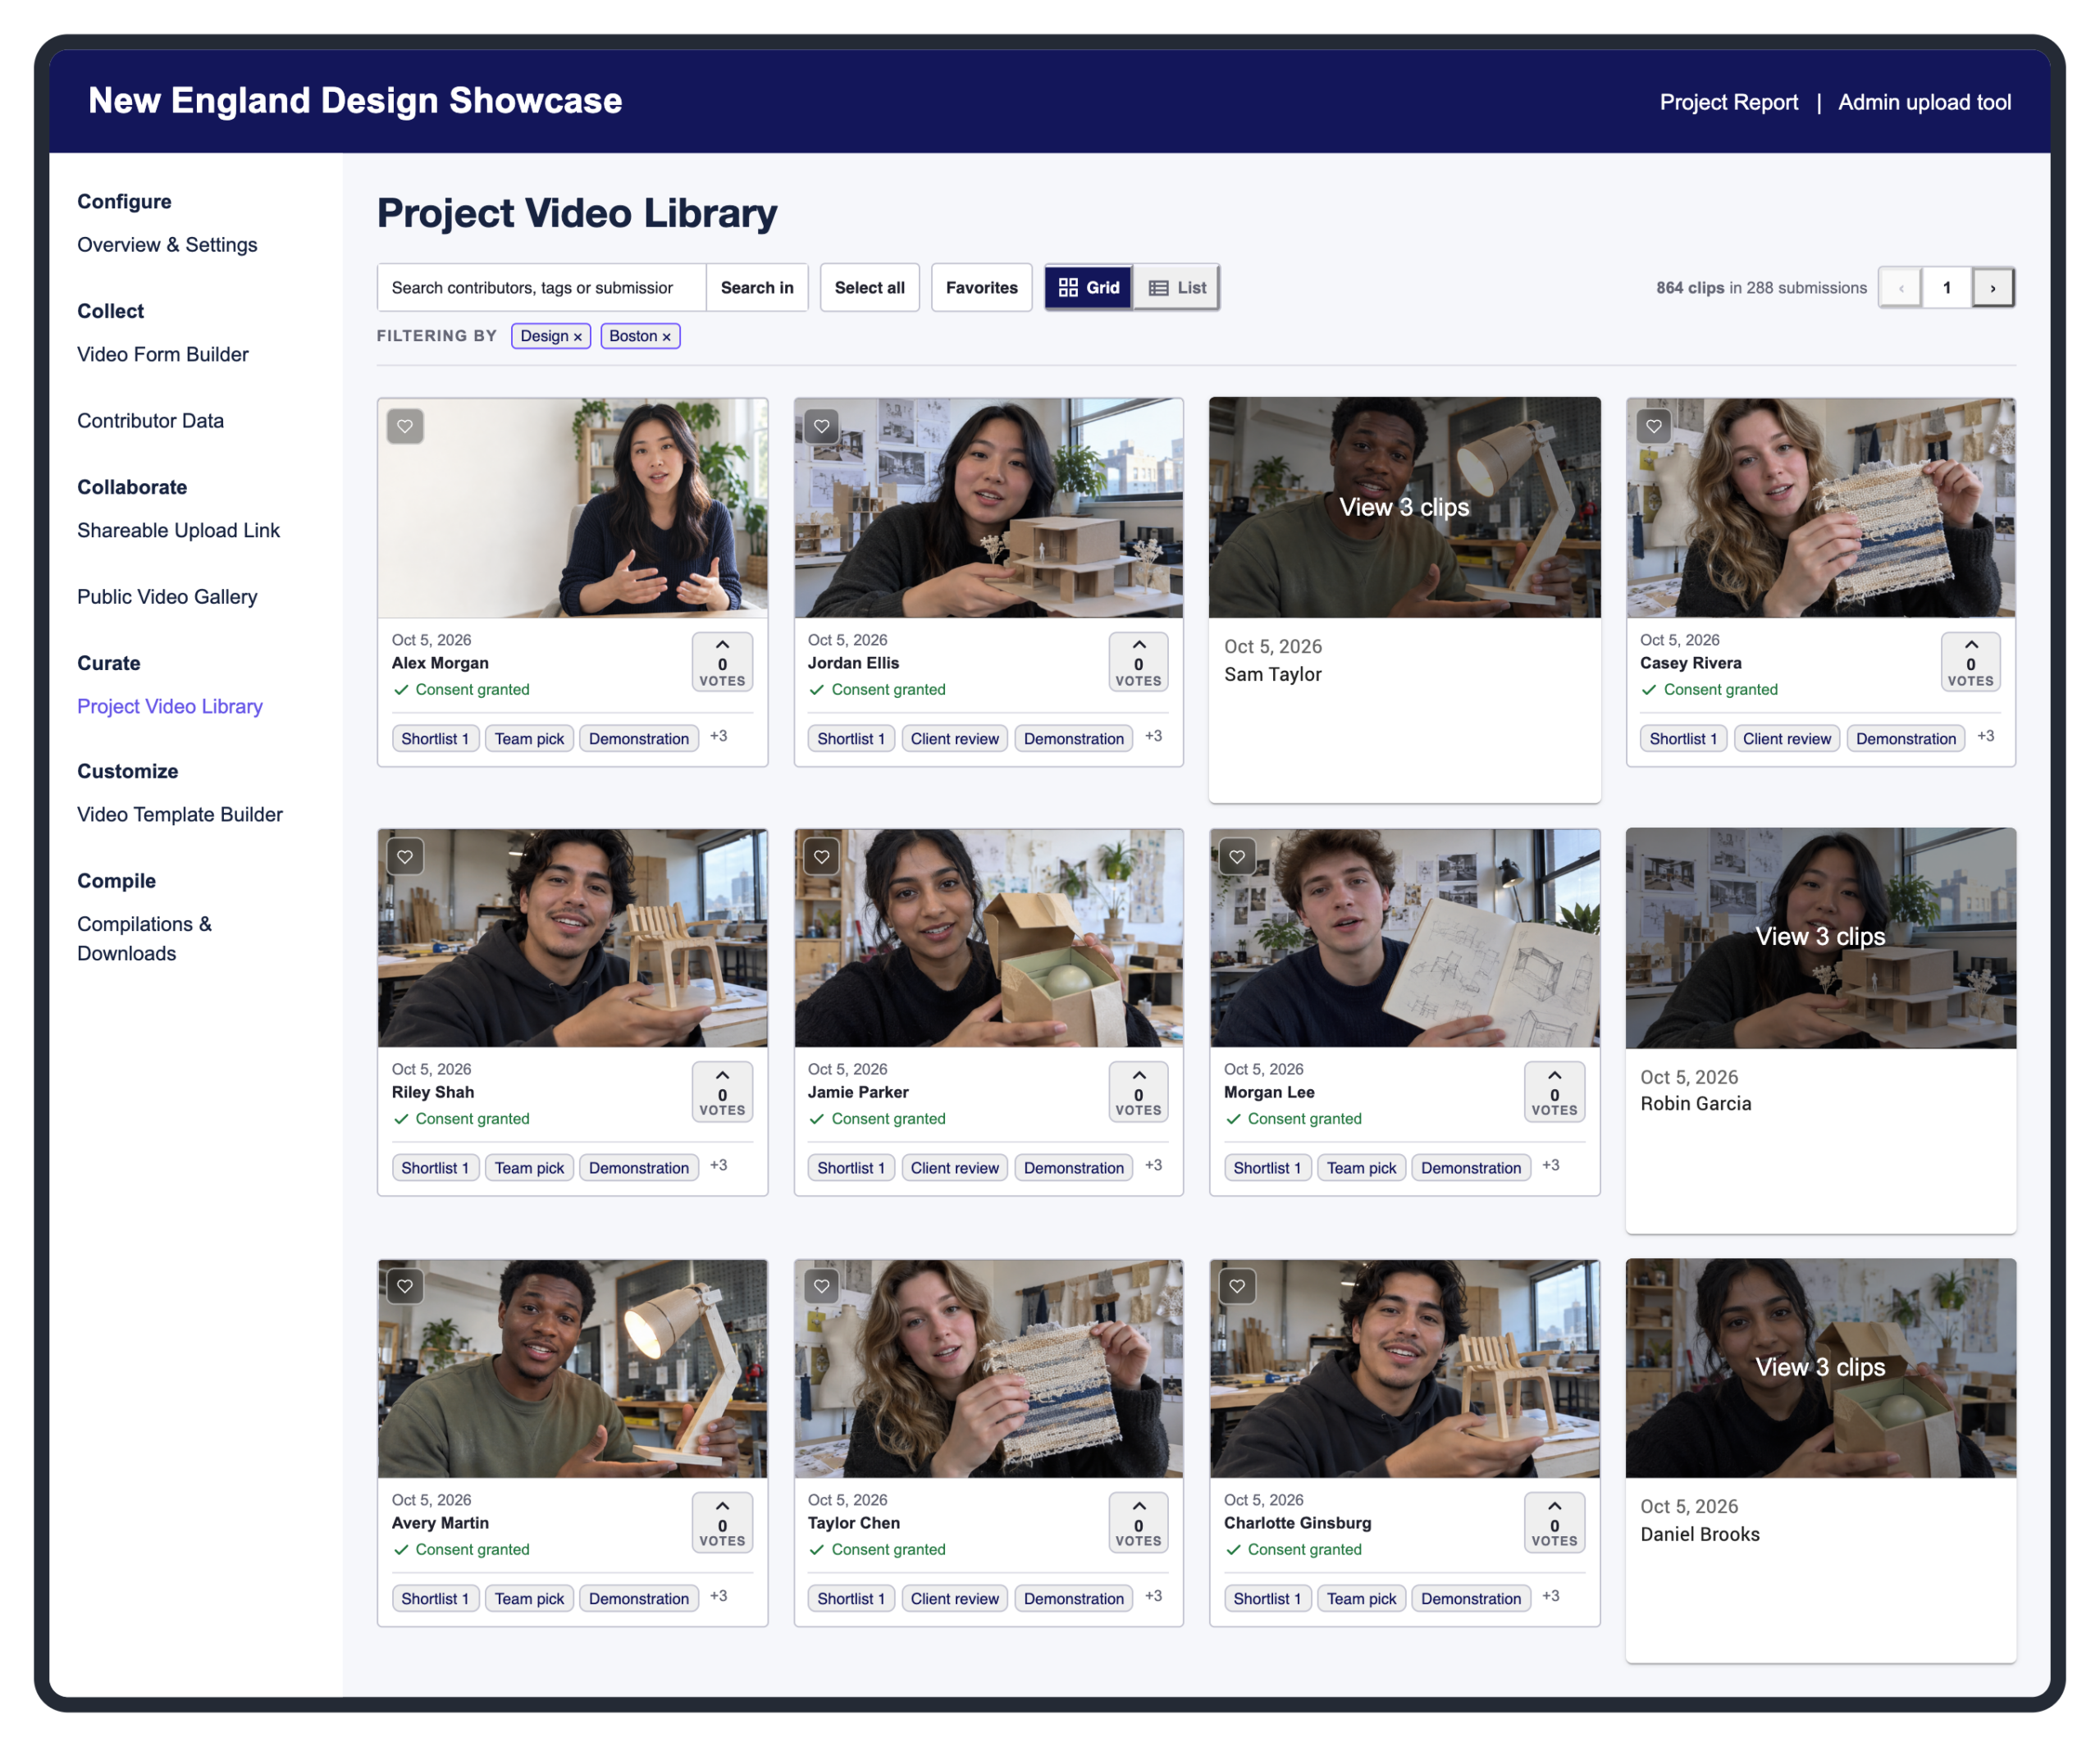
Task: Favorite Avery Martin's video with heart icon
Action: (x=405, y=1286)
